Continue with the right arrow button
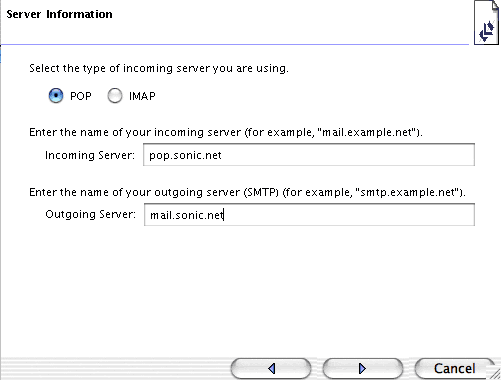 point(363,368)
